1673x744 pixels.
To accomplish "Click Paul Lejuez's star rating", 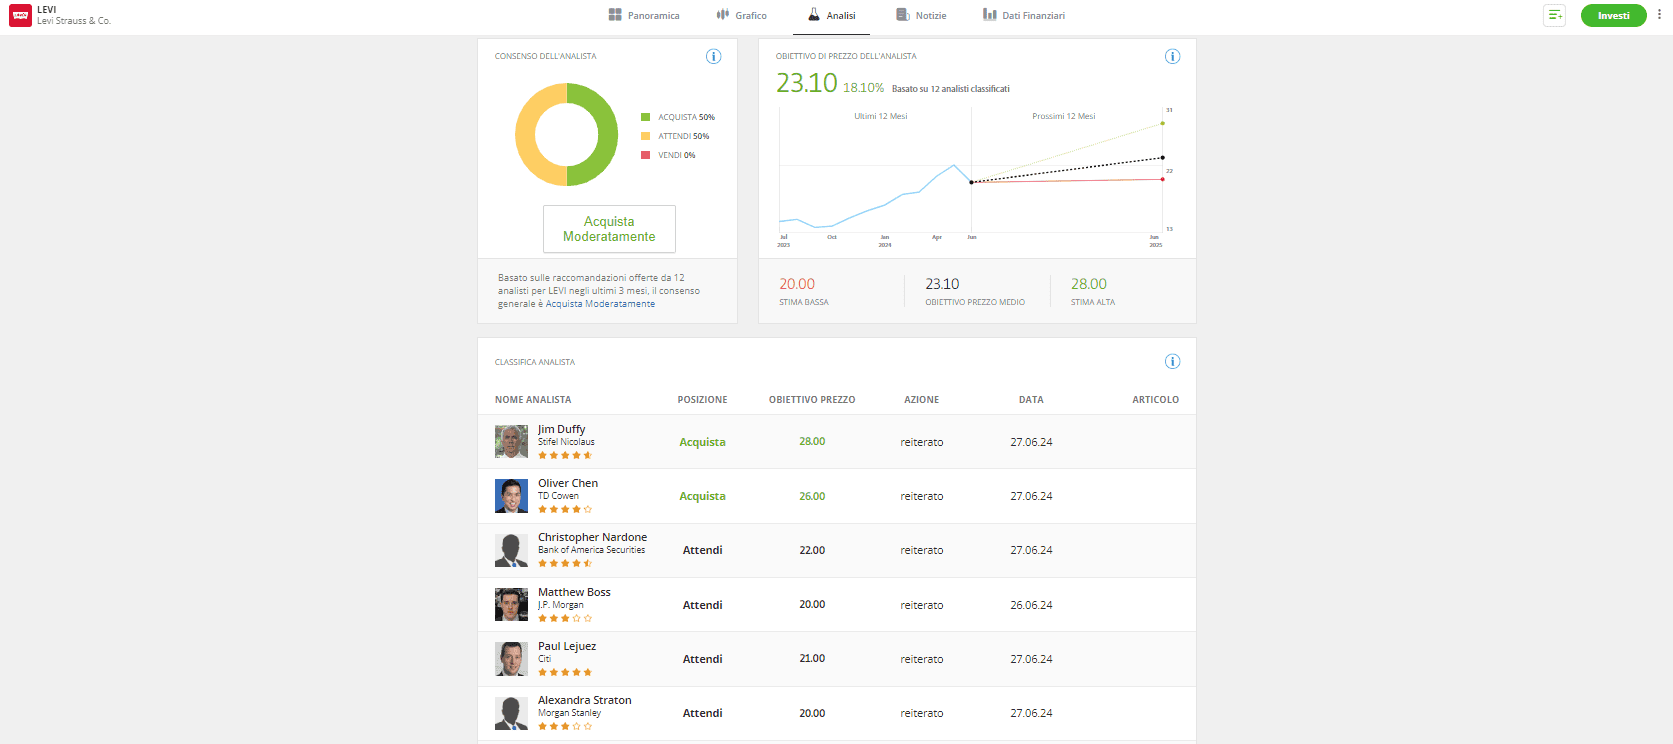I will [x=565, y=672].
